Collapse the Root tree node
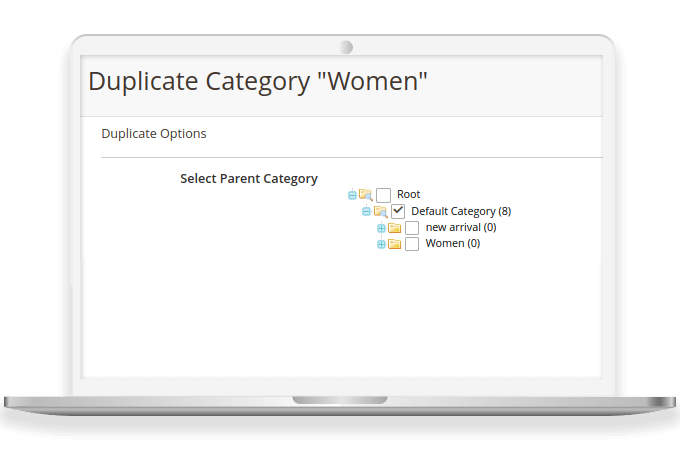This screenshot has height=450, width=680. [352, 195]
